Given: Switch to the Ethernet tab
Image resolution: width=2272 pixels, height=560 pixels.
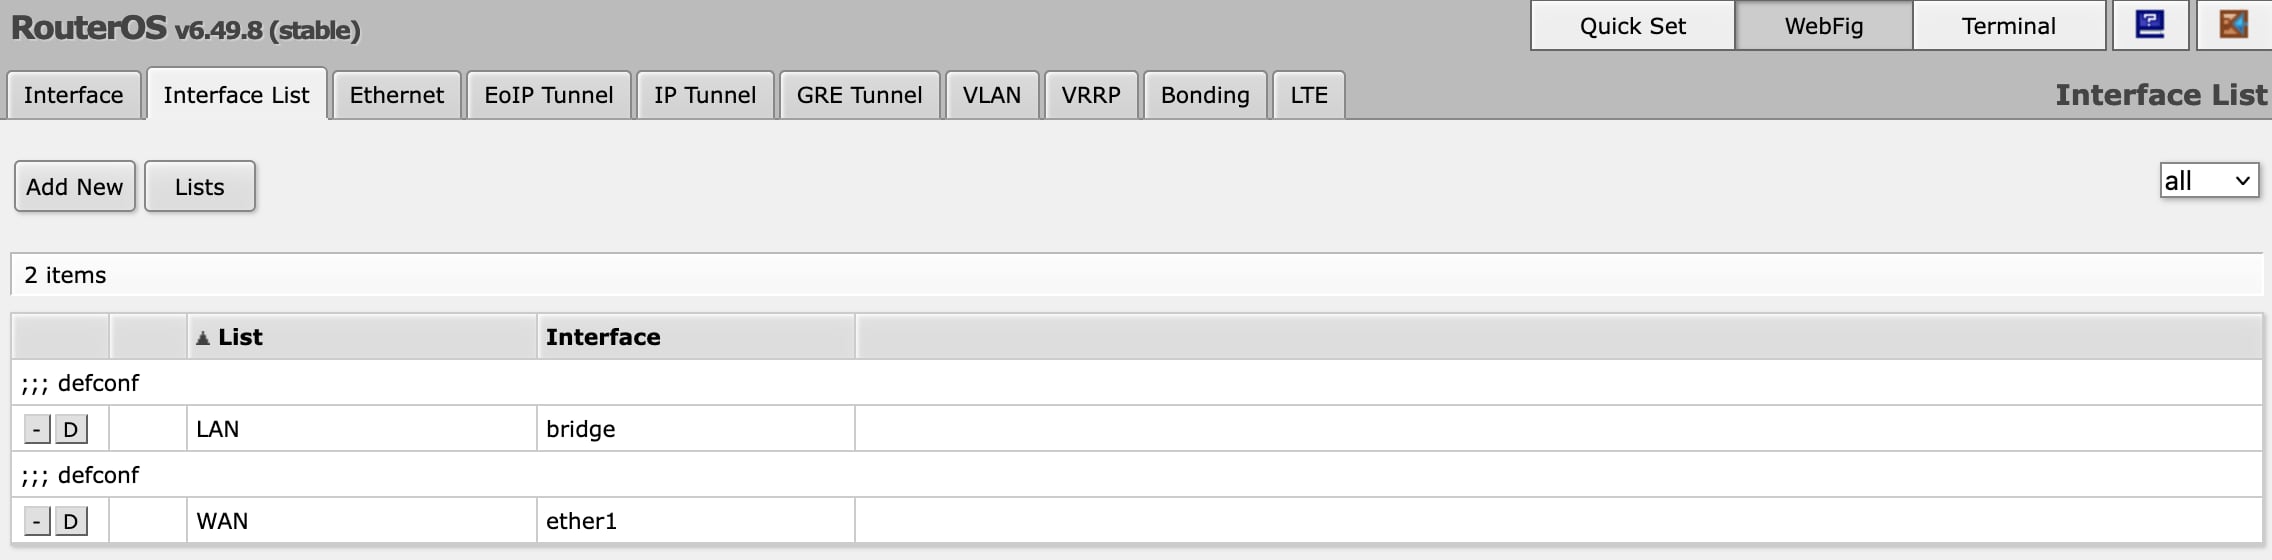Looking at the screenshot, I should [397, 95].
